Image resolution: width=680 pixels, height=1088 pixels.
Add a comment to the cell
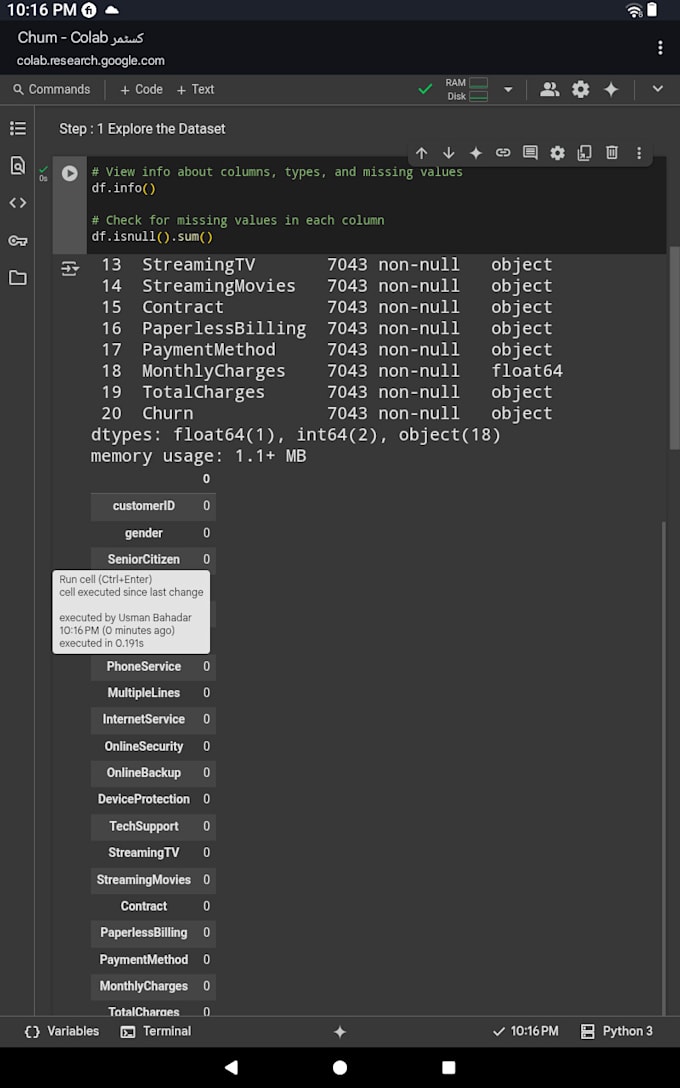[x=530, y=153]
